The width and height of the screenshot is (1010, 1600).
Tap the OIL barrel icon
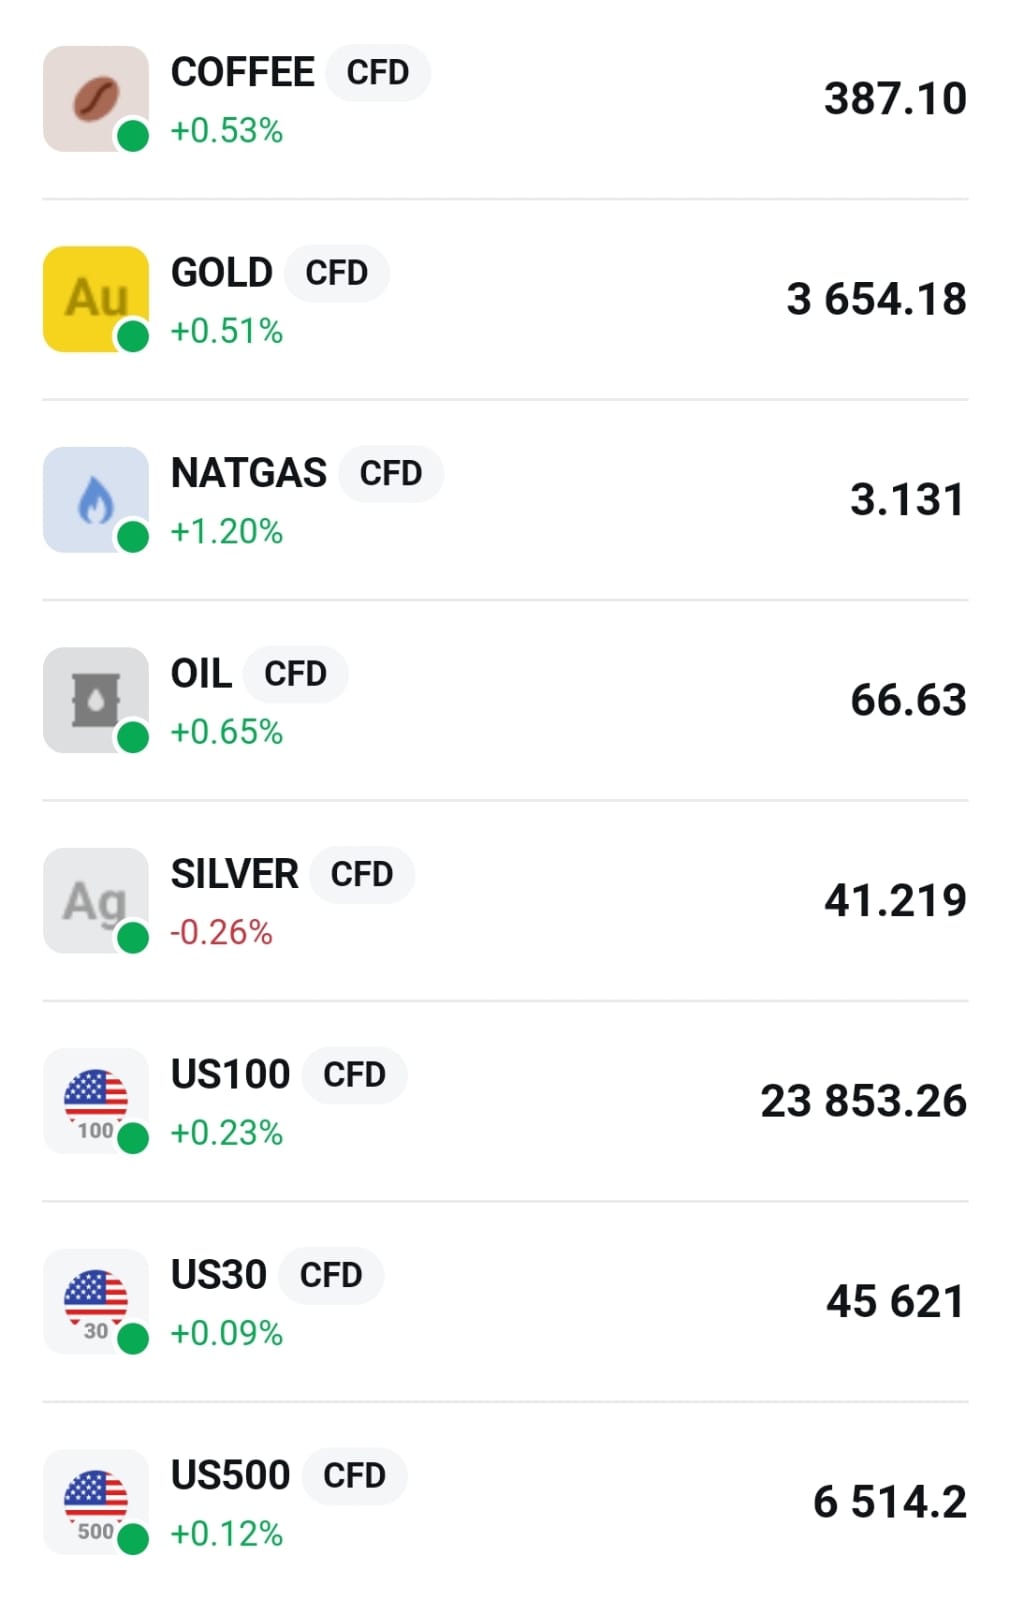95,699
